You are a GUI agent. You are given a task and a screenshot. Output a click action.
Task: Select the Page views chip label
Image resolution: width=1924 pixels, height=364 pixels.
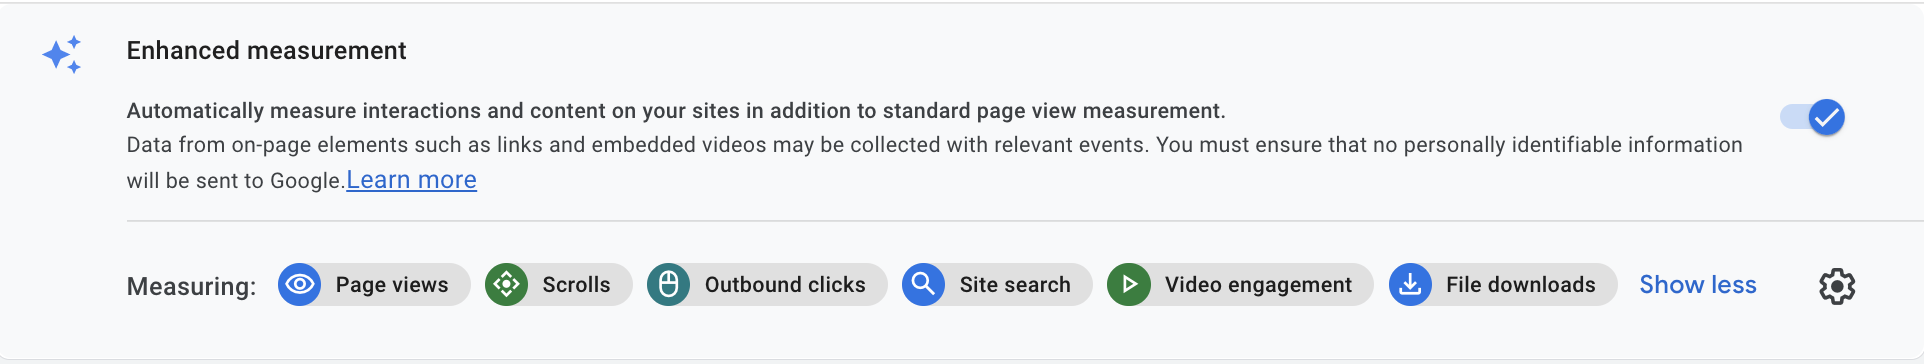(392, 285)
